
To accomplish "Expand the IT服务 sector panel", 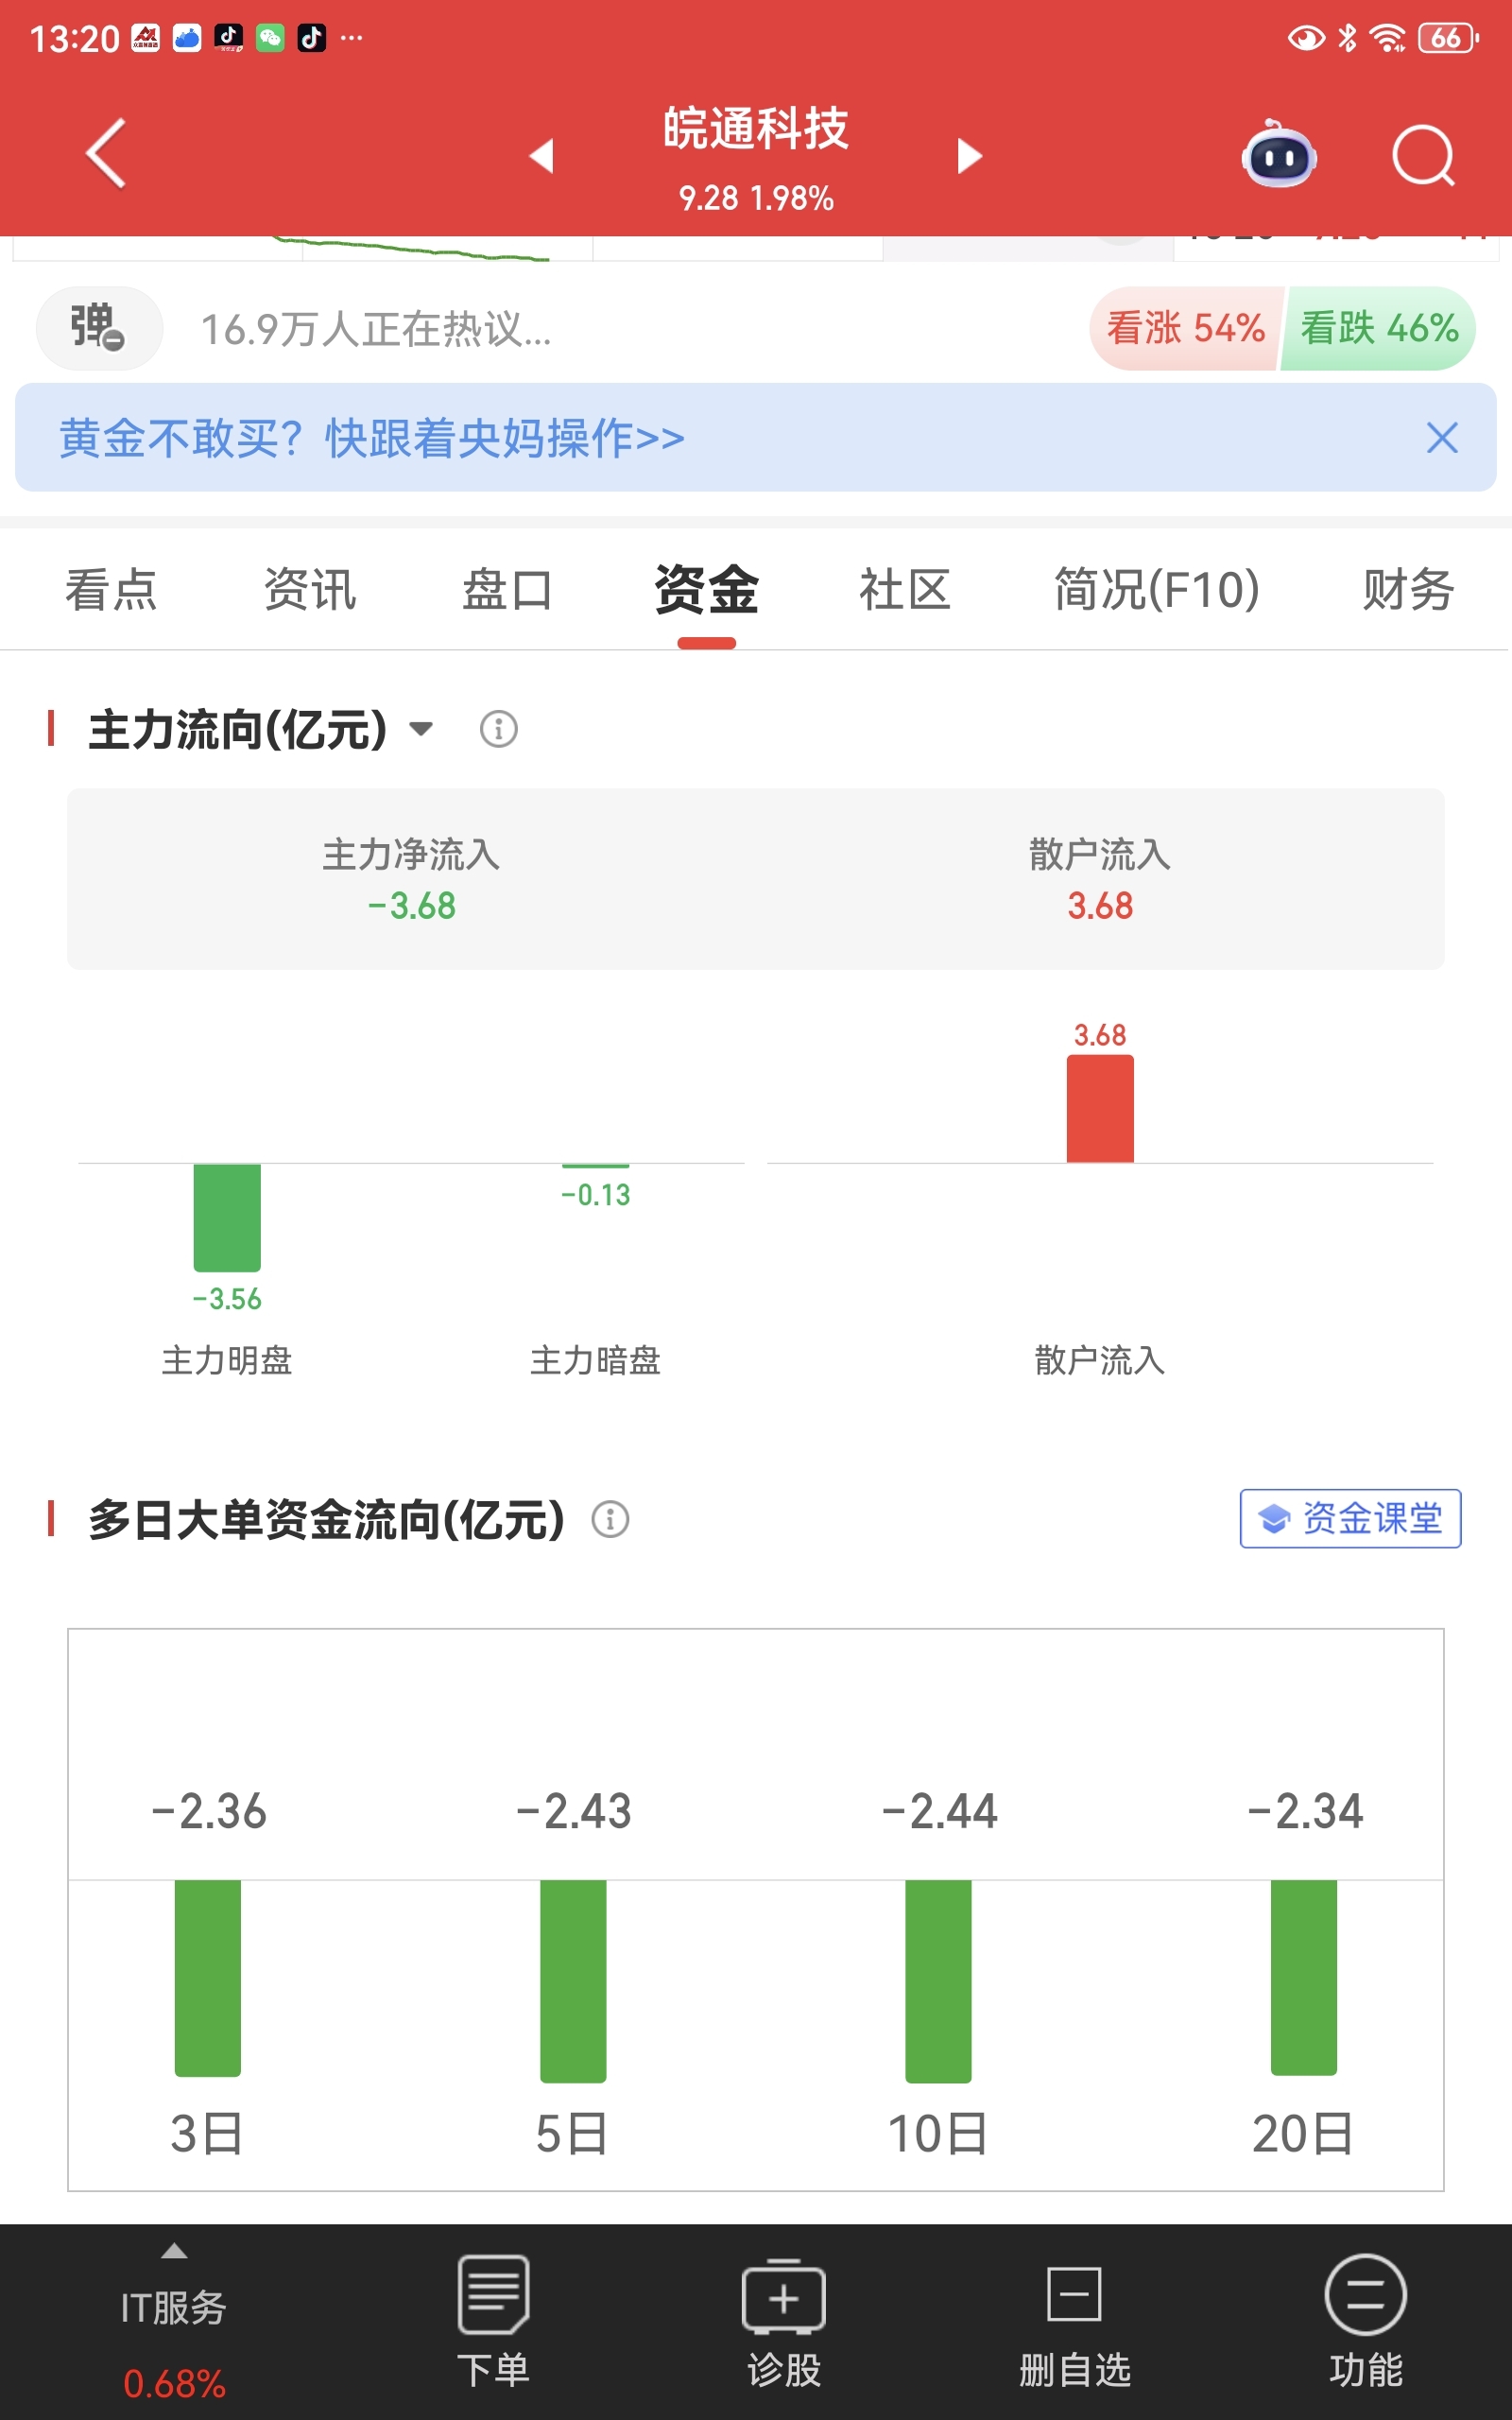I will [x=174, y=2322].
